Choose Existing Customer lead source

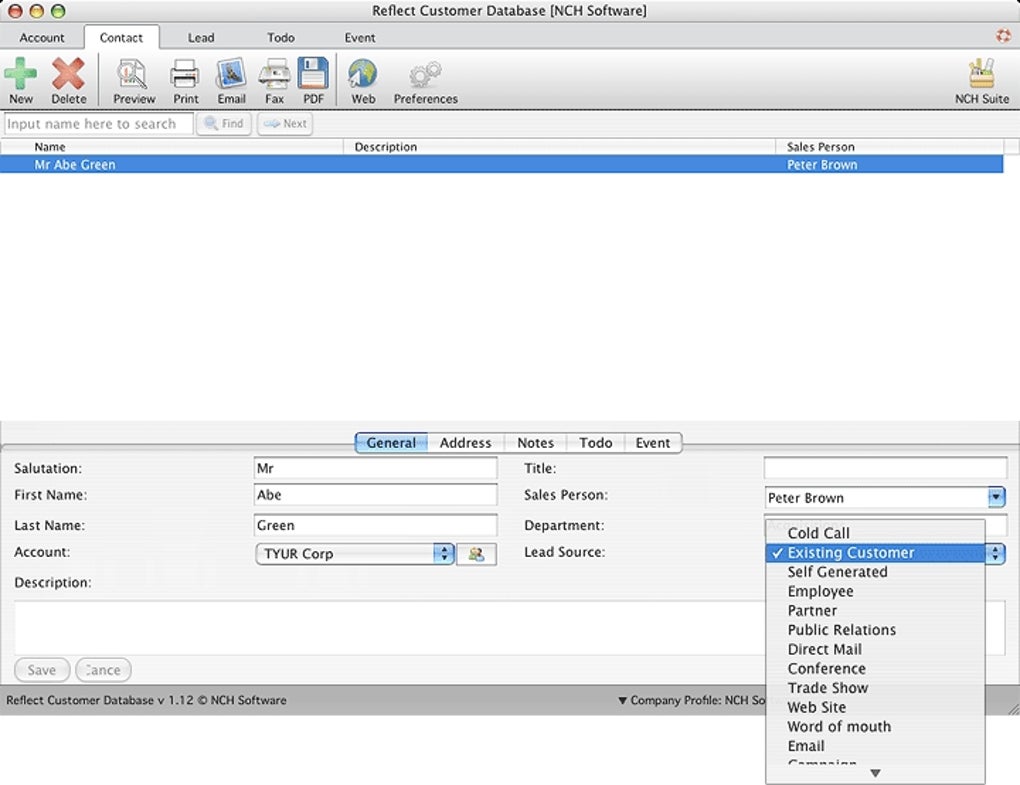(875, 553)
